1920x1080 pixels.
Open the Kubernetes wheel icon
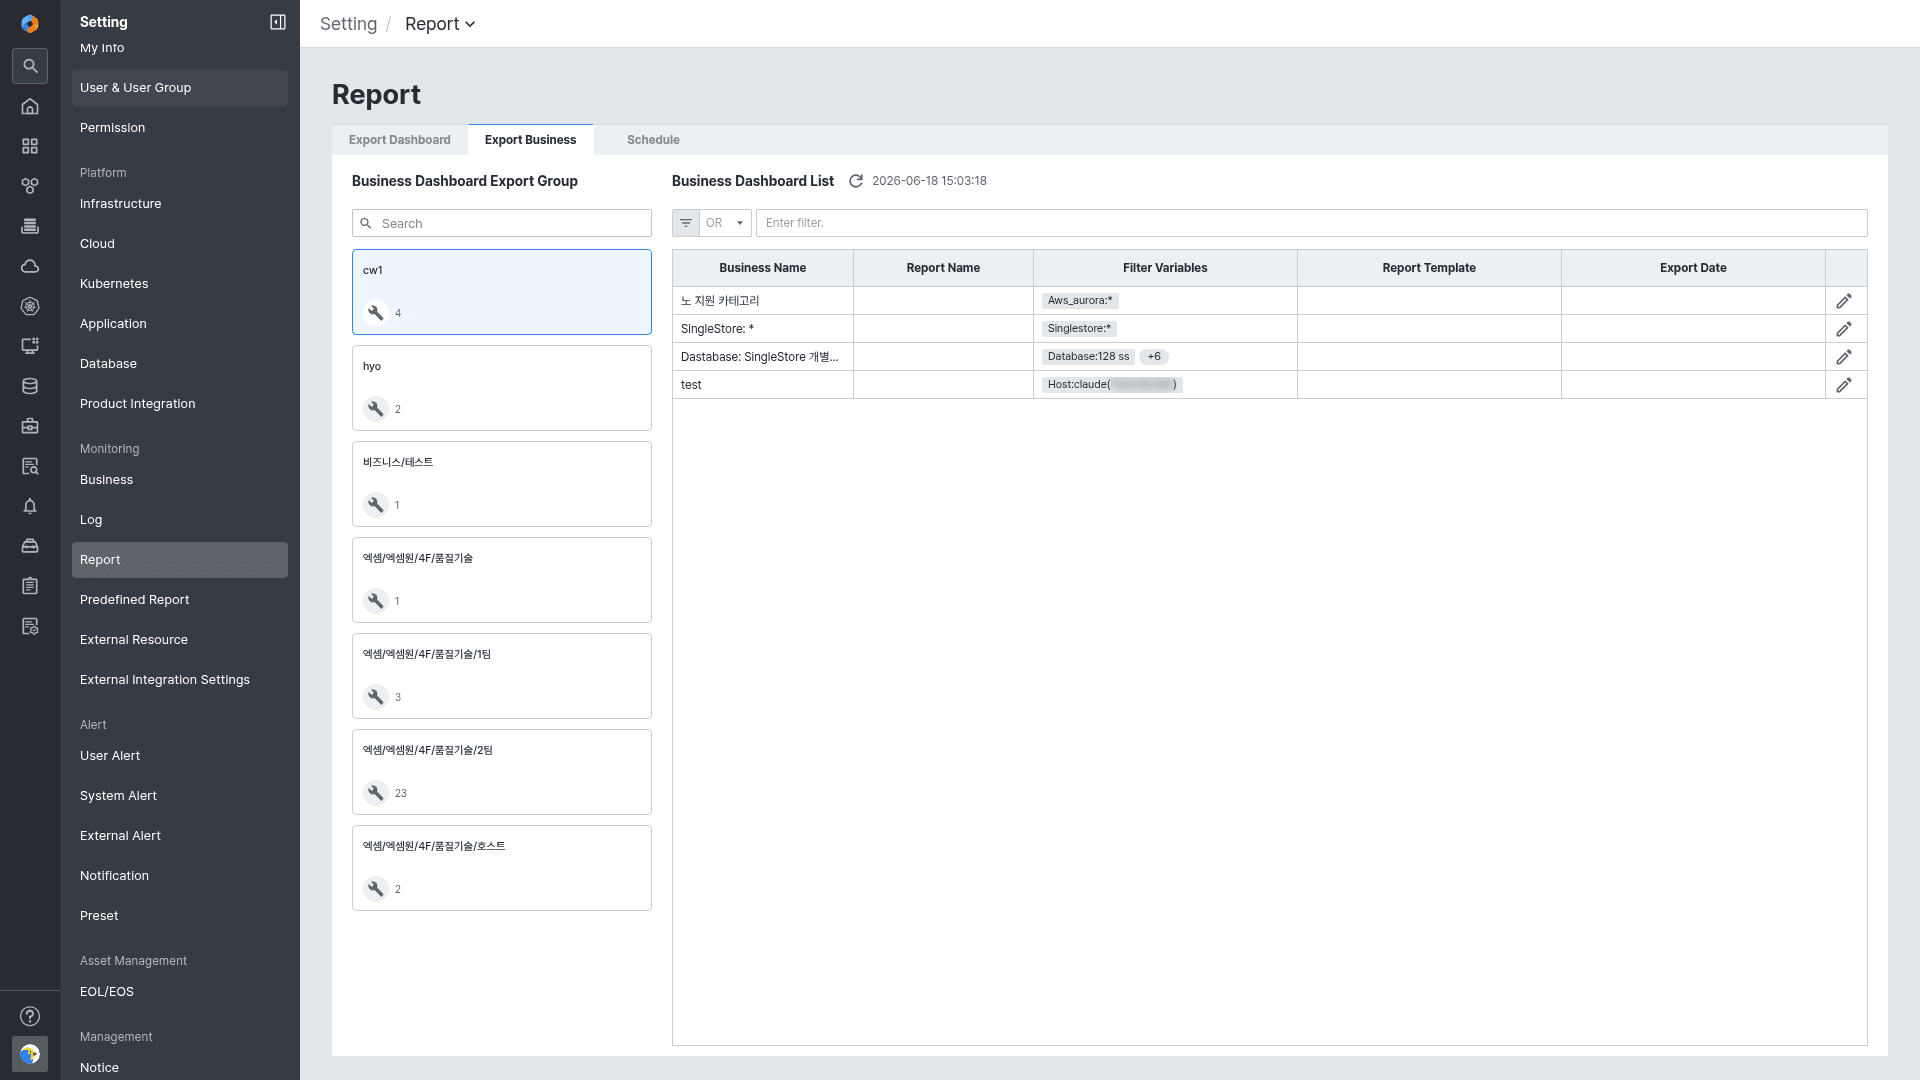point(30,306)
